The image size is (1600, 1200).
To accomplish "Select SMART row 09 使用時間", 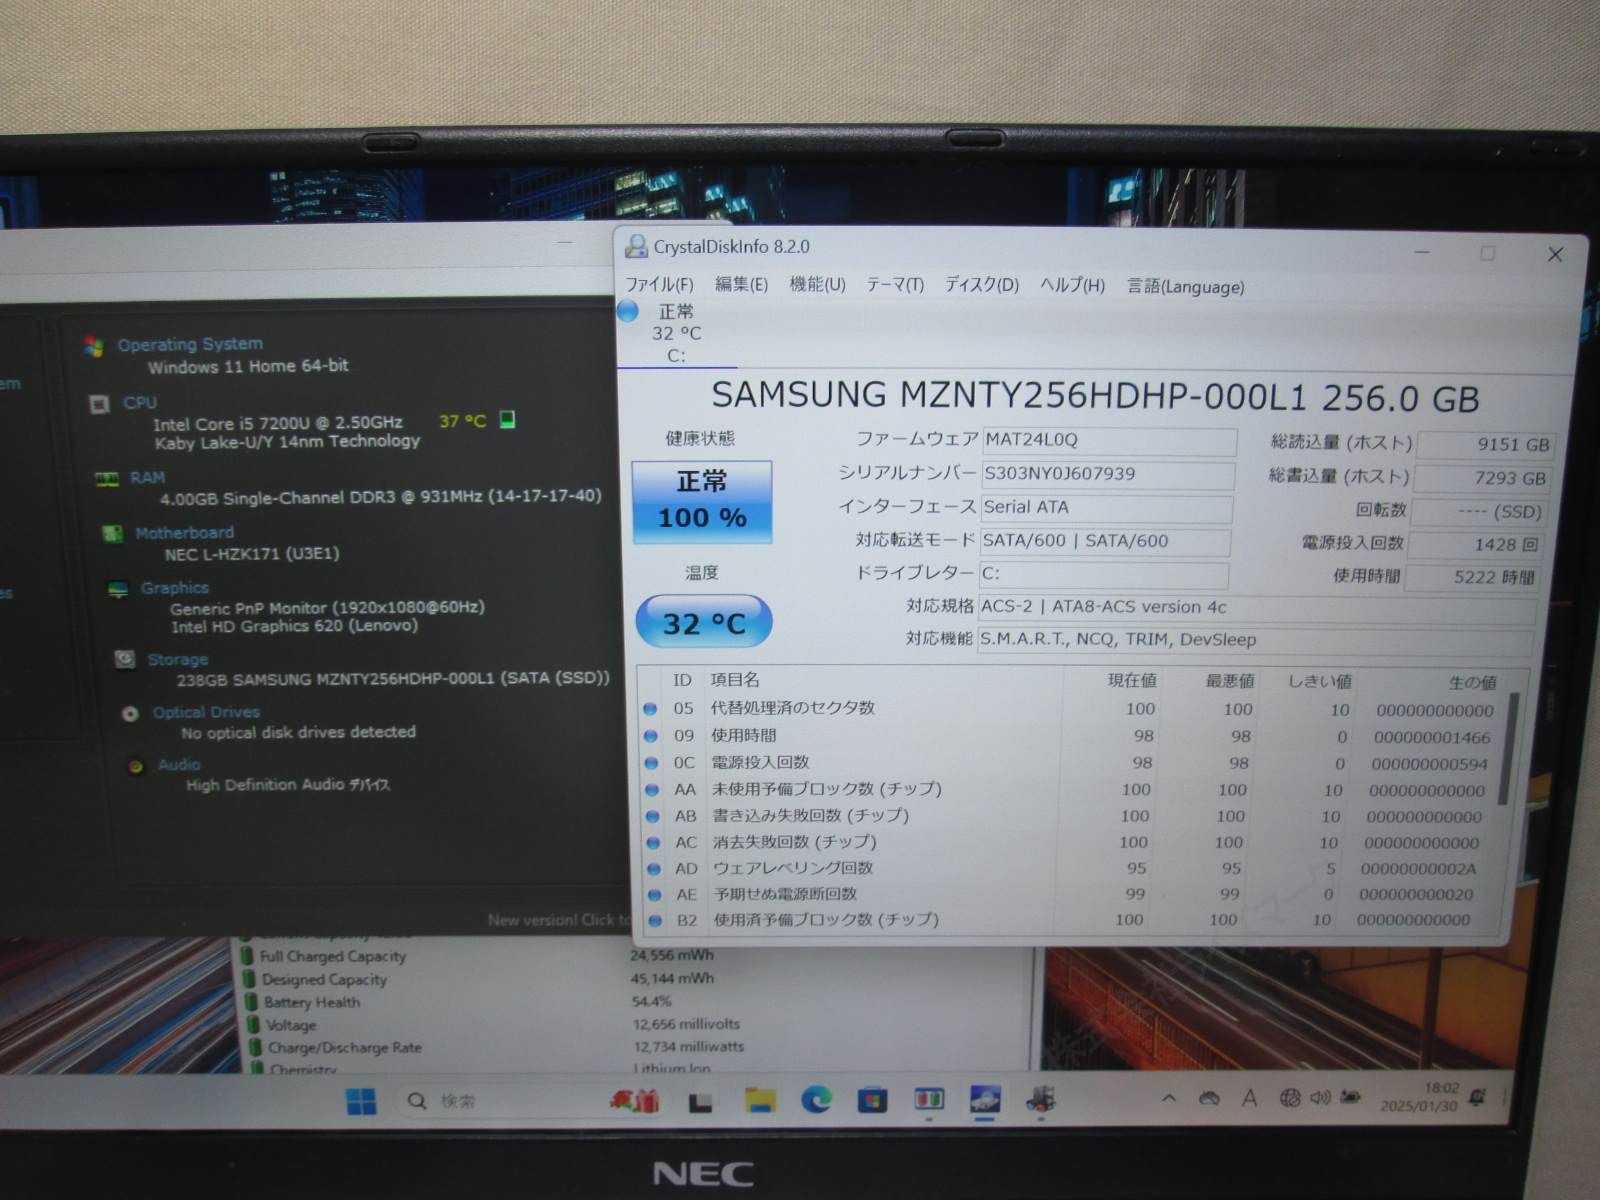I will click(x=1068, y=736).
